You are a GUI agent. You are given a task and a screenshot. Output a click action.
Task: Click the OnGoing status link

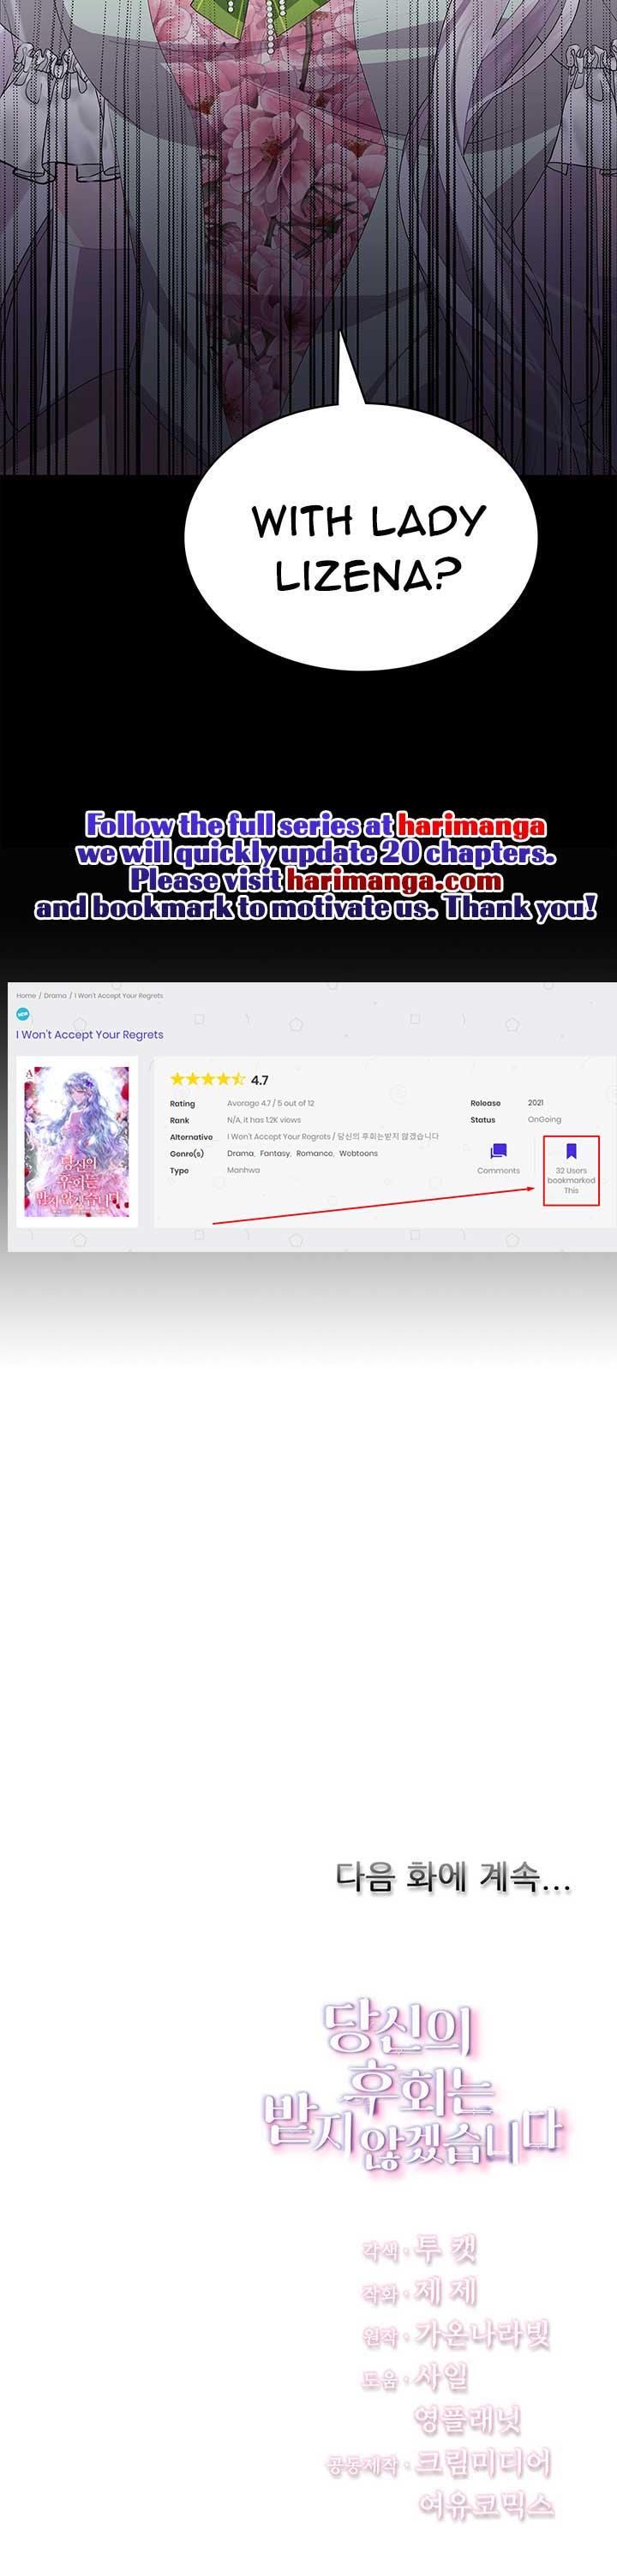pyautogui.click(x=544, y=1119)
